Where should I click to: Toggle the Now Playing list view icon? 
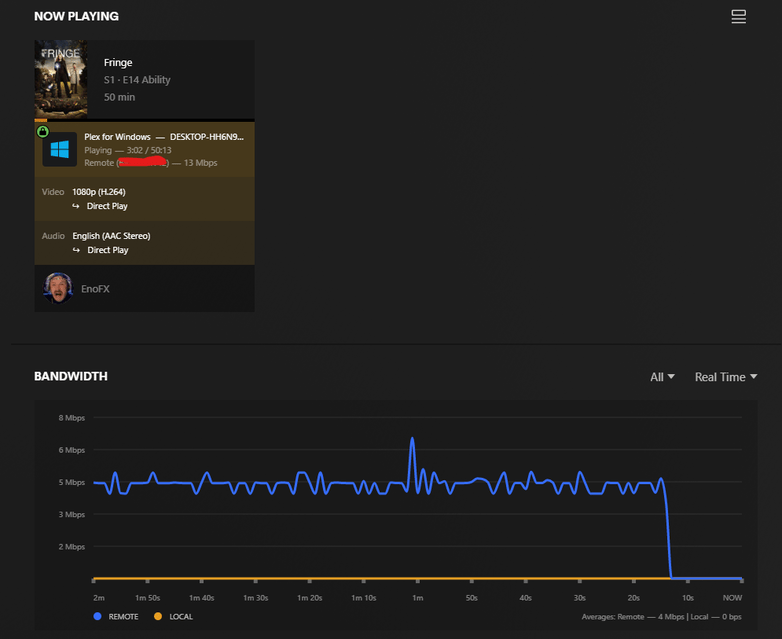(739, 16)
